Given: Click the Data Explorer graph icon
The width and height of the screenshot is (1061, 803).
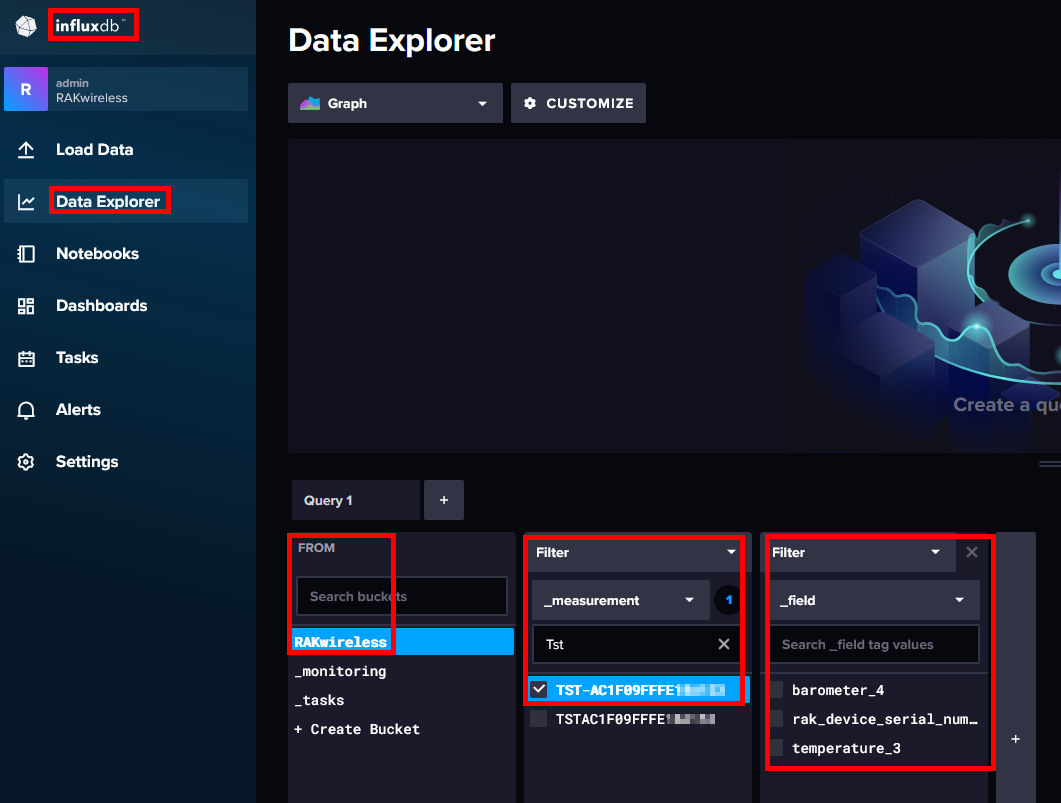Looking at the screenshot, I should tap(26, 202).
